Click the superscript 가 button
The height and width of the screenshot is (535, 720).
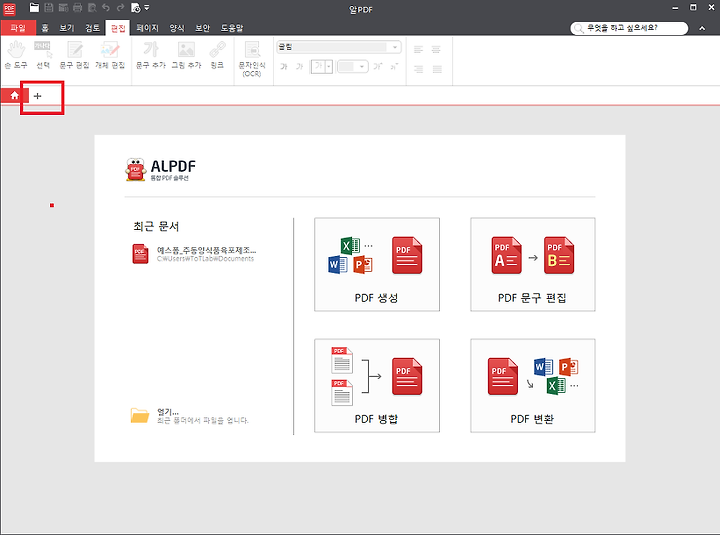pyautogui.click(x=377, y=67)
